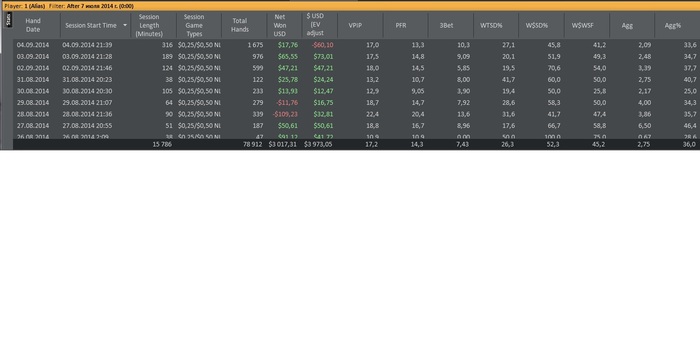Click session start time 31.08.2014 20:23

pyautogui.click(x=87, y=79)
